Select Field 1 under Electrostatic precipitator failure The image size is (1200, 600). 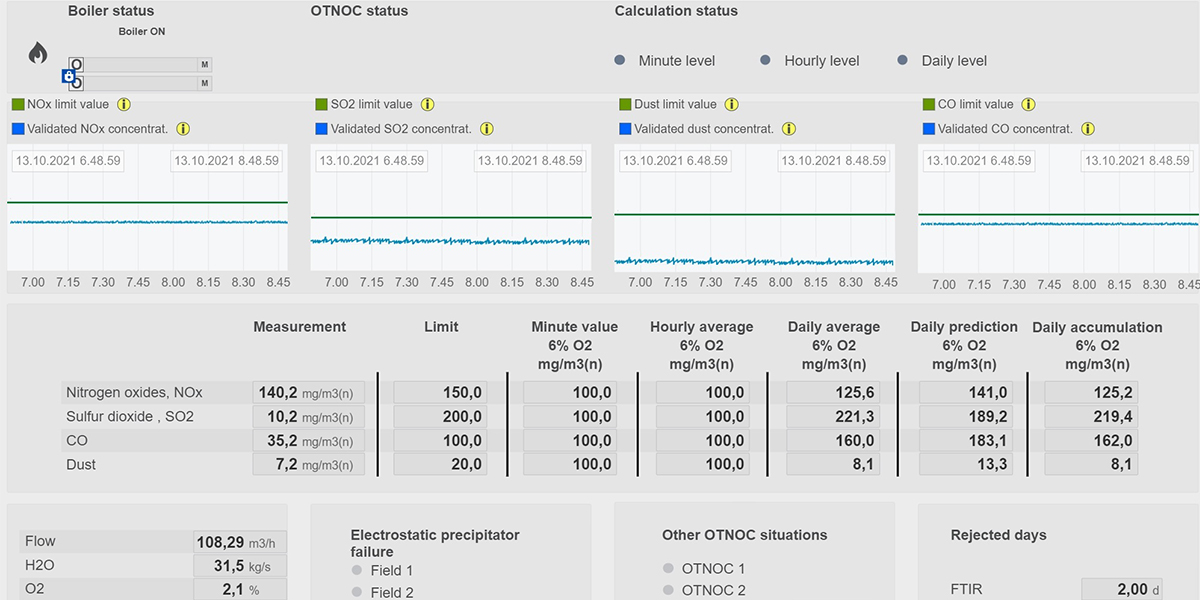[x=355, y=572]
